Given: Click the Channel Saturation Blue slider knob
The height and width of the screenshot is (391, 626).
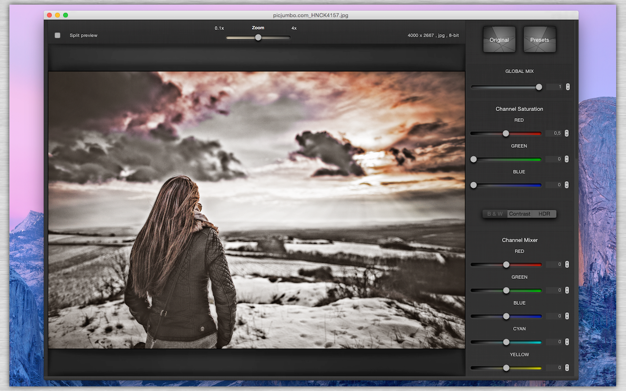Looking at the screenshot, I should pos(473,185).
